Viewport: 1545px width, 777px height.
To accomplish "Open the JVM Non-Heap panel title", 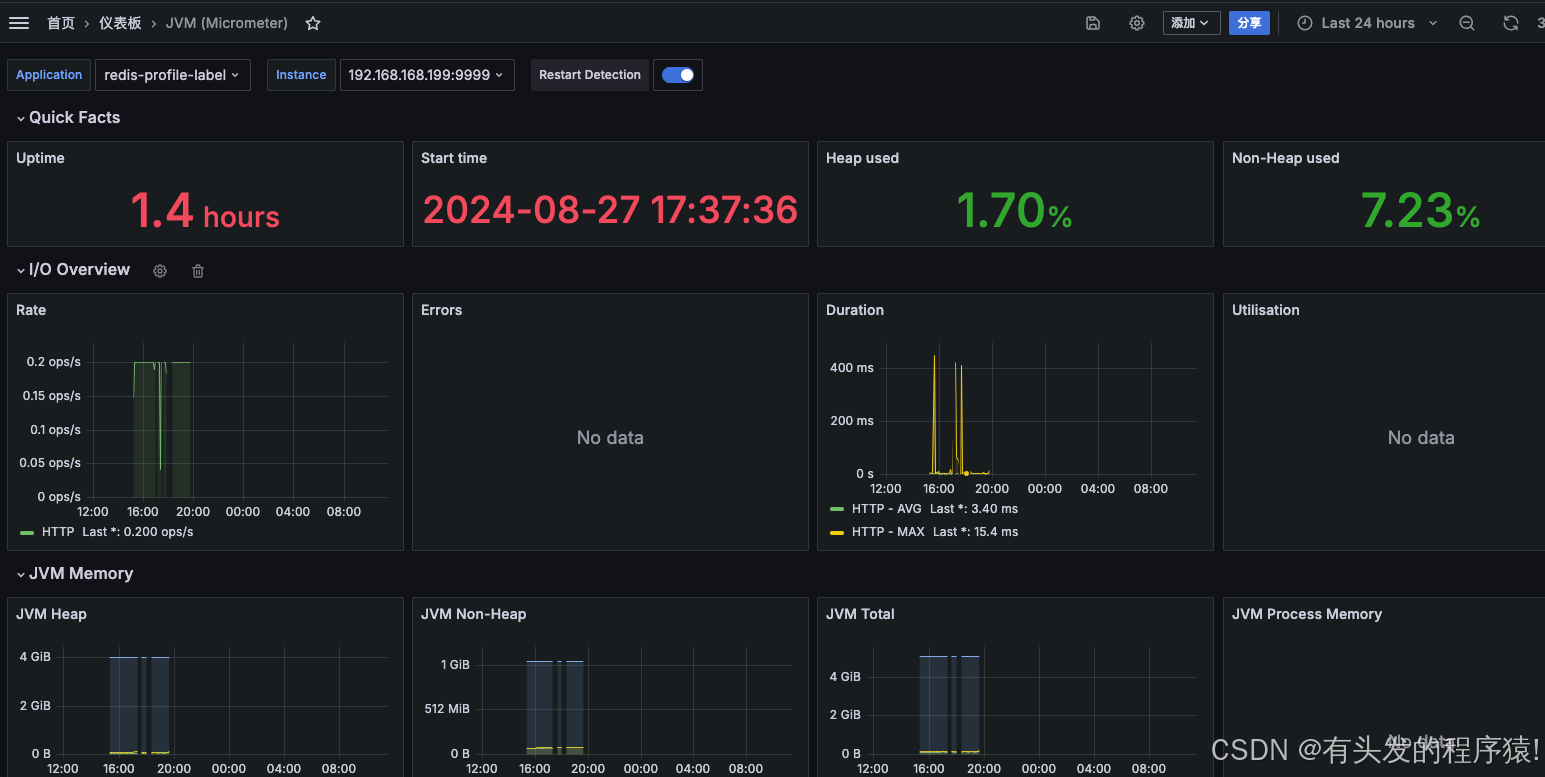I will click(x=473, y=614).
